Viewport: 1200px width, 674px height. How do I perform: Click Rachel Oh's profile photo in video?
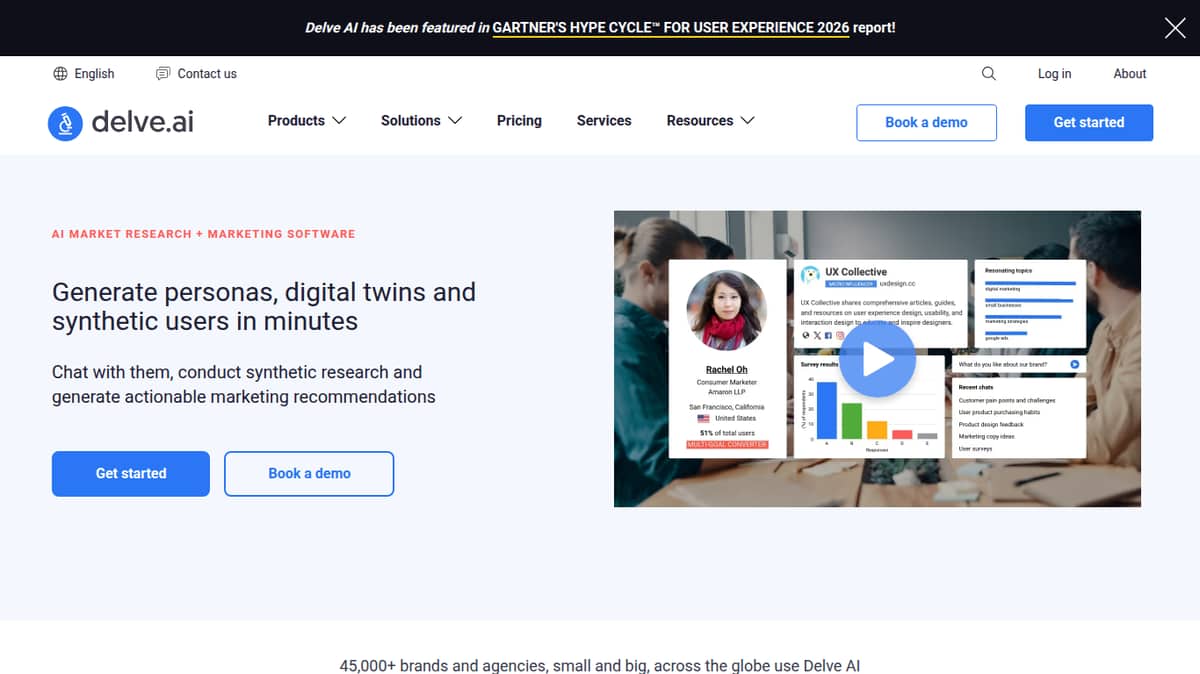pyautogui.click(x=727, y=311)
